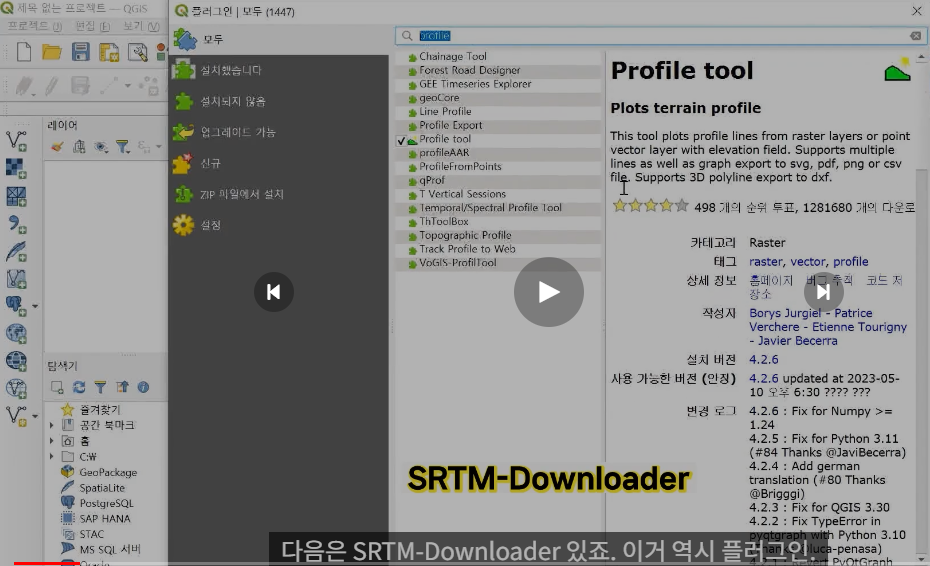Play the video
This screenshot has height=566, width=930.
click(549, 292)
